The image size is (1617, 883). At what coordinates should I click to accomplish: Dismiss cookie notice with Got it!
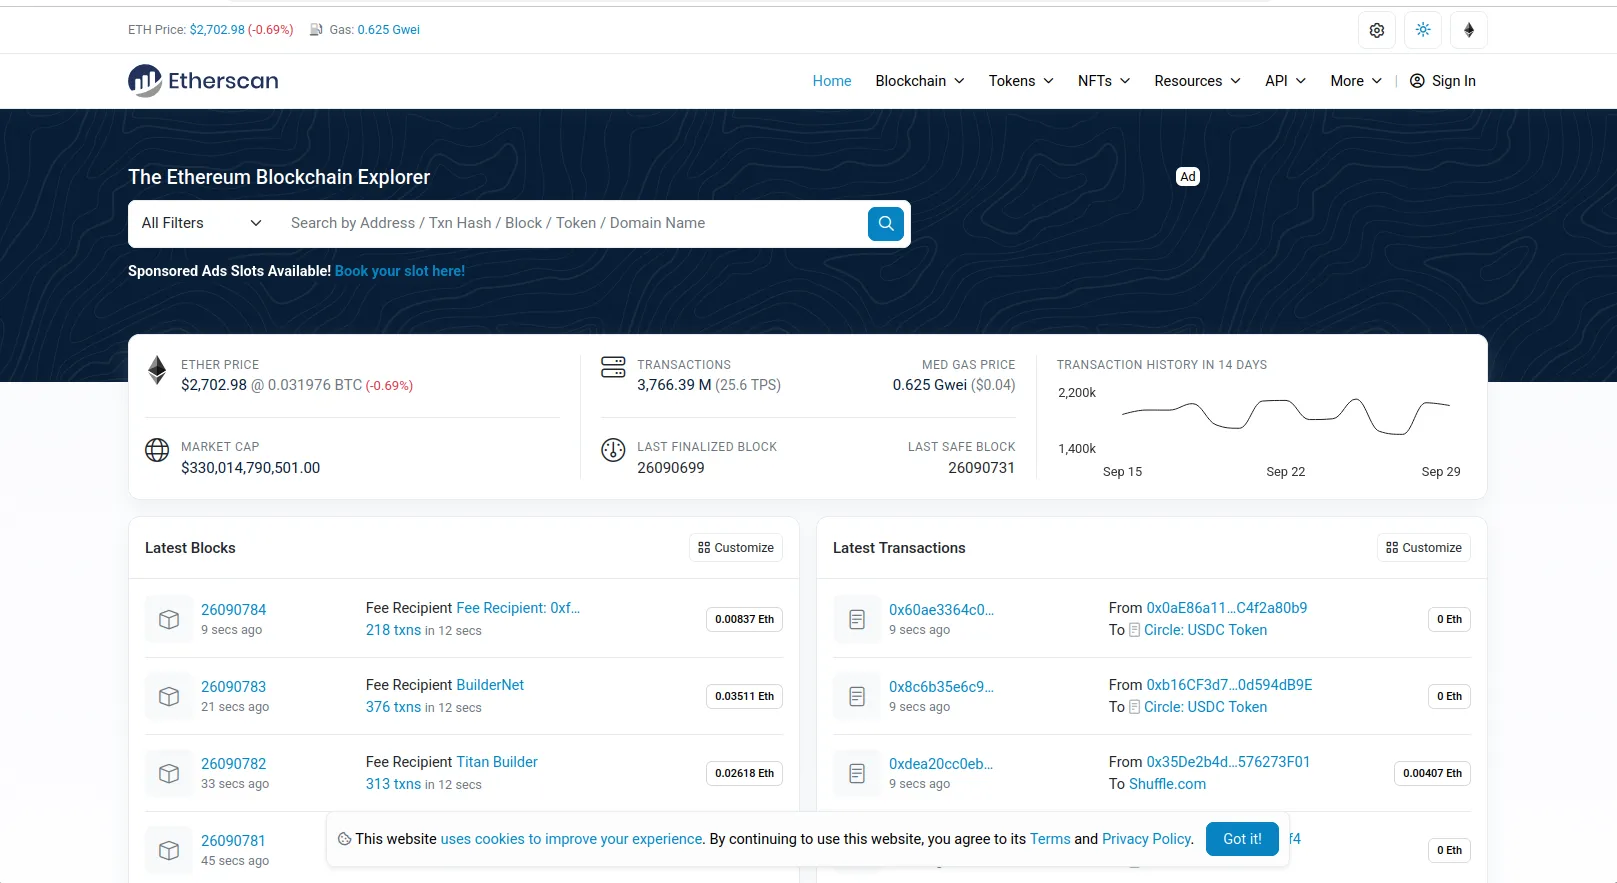pos(1242,839)
